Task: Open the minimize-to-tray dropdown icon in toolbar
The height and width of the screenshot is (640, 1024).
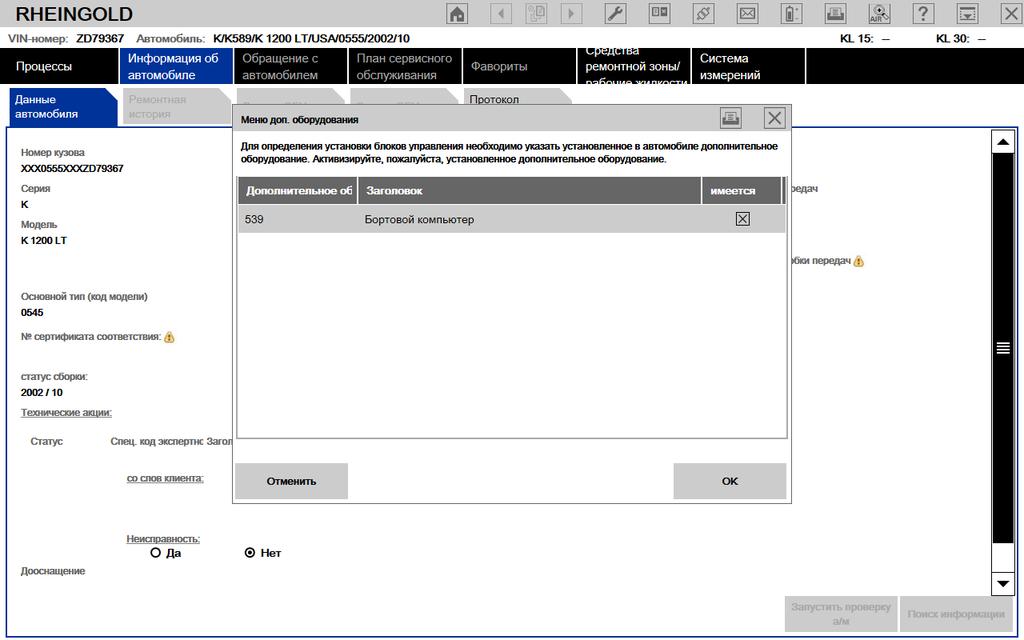Action: [967, 14]
